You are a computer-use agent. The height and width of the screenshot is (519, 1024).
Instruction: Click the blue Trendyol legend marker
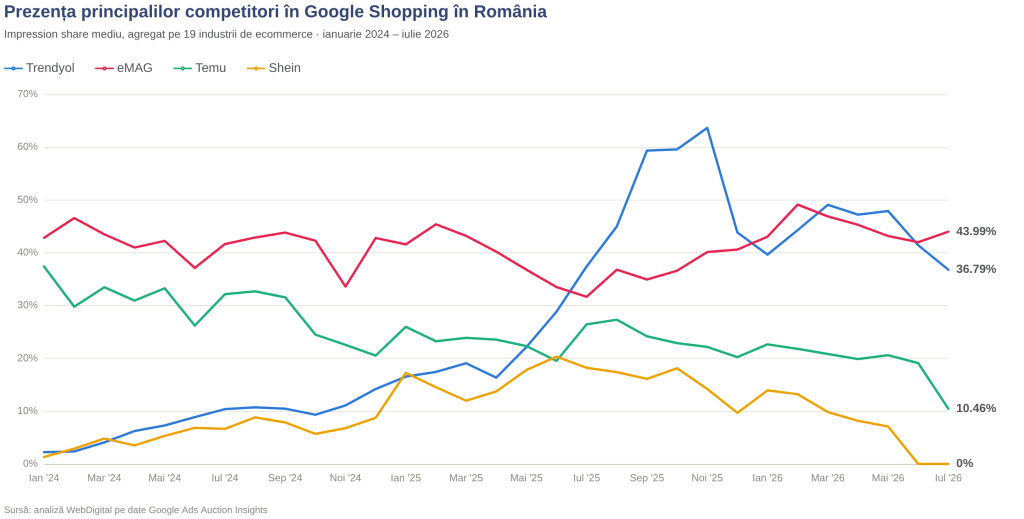tap(13, 68)
